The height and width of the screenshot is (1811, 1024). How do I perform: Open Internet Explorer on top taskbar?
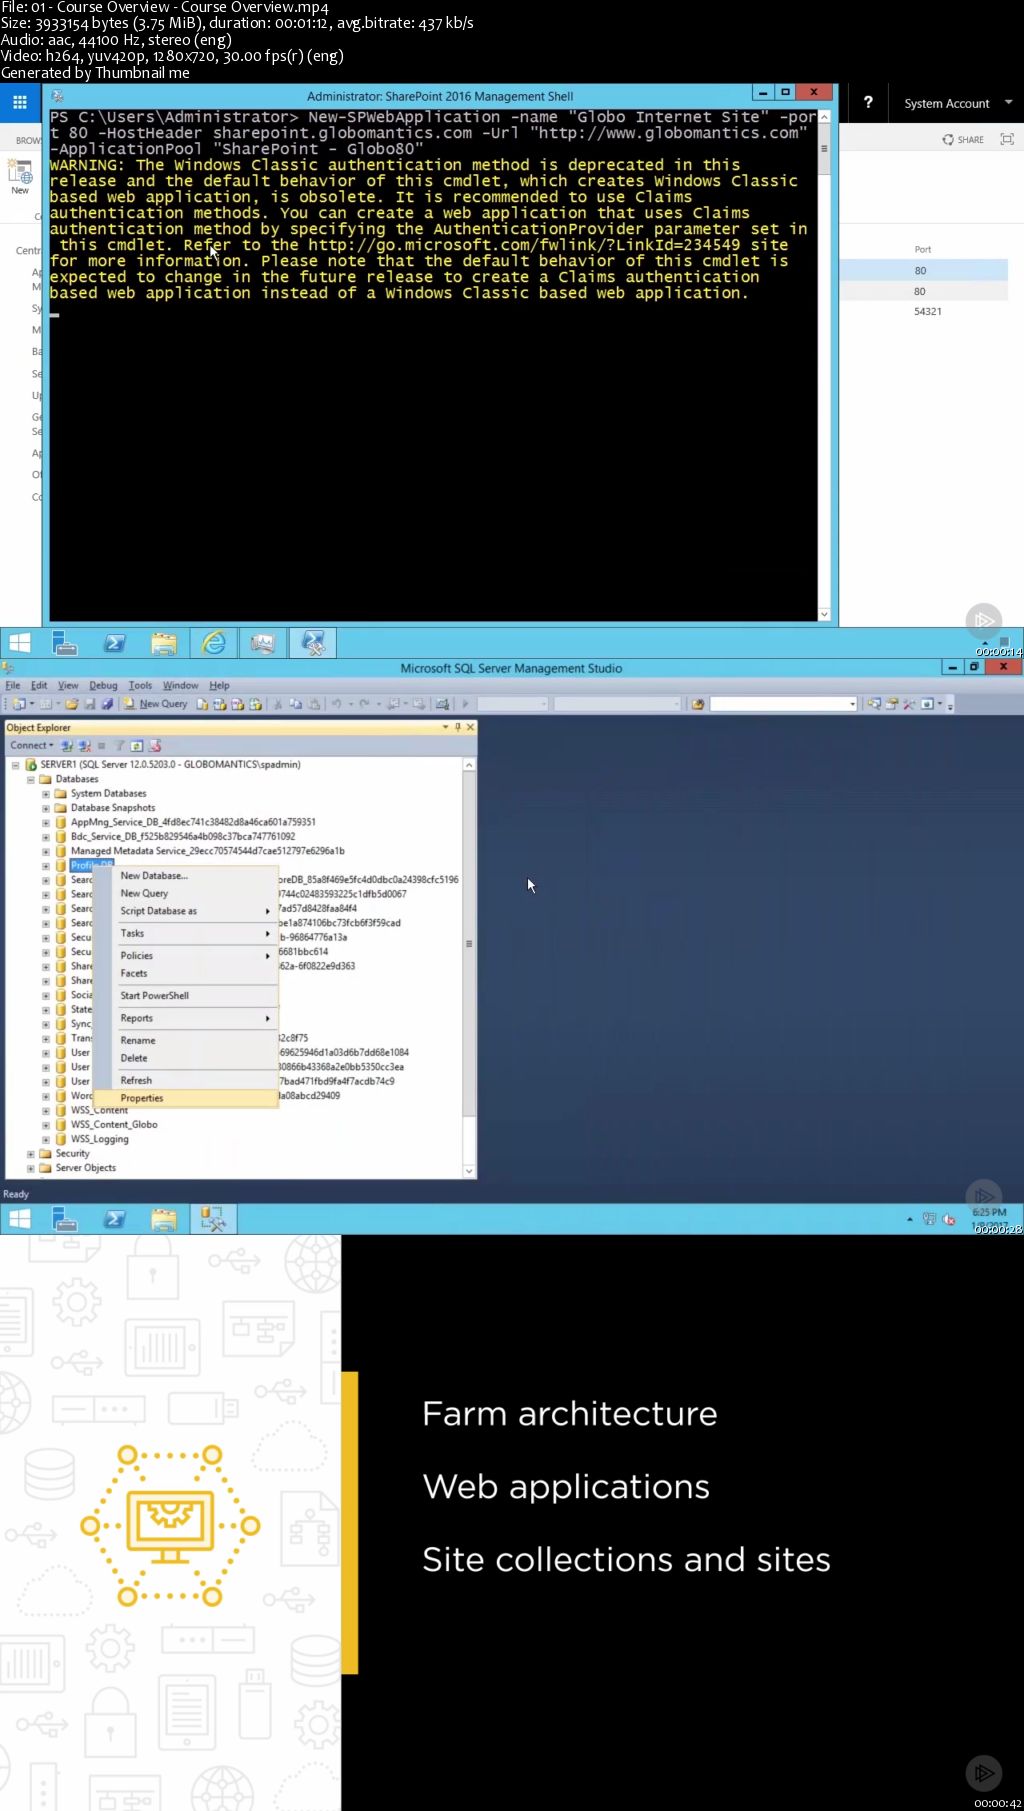213,643
